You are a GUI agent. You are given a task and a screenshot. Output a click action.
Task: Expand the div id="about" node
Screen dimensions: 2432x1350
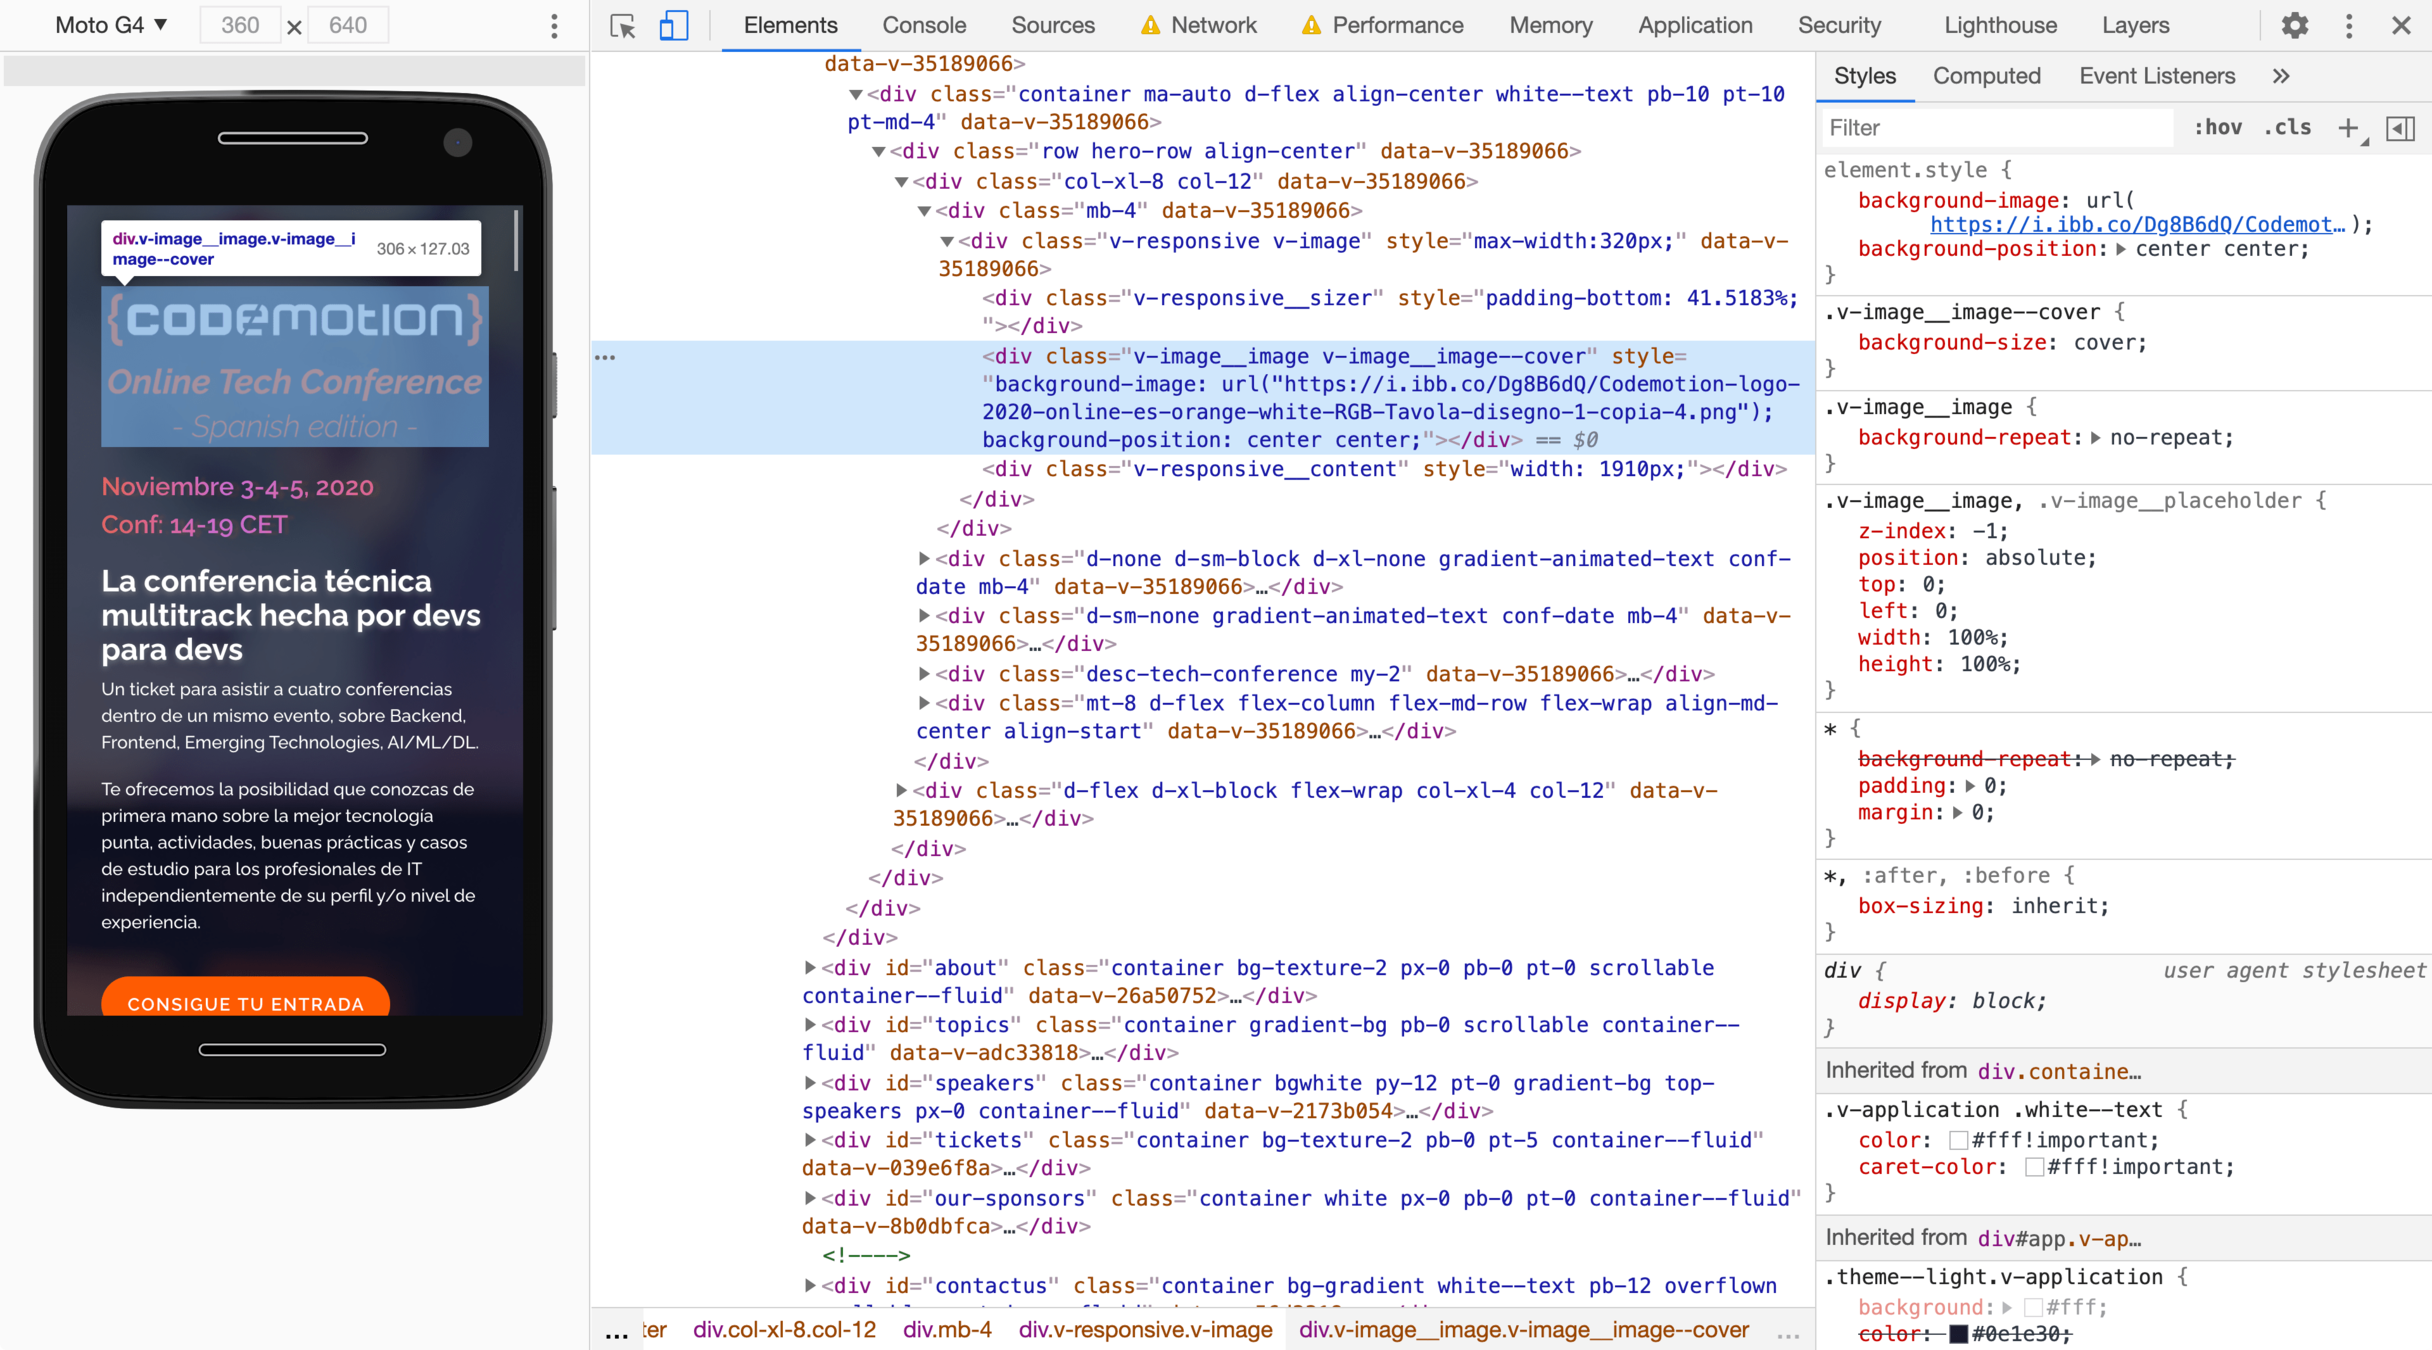pyautogui.click(x=810, y=968)
